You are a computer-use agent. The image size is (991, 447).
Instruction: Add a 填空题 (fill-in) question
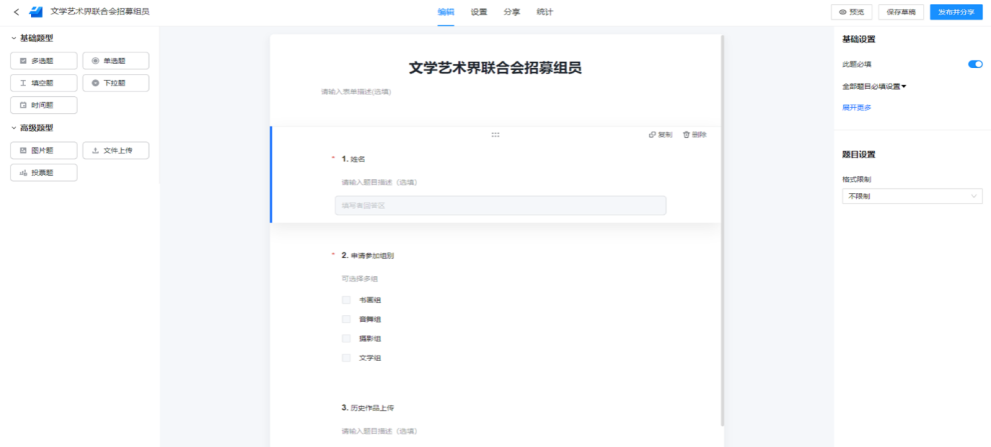(x=43, y=83)
